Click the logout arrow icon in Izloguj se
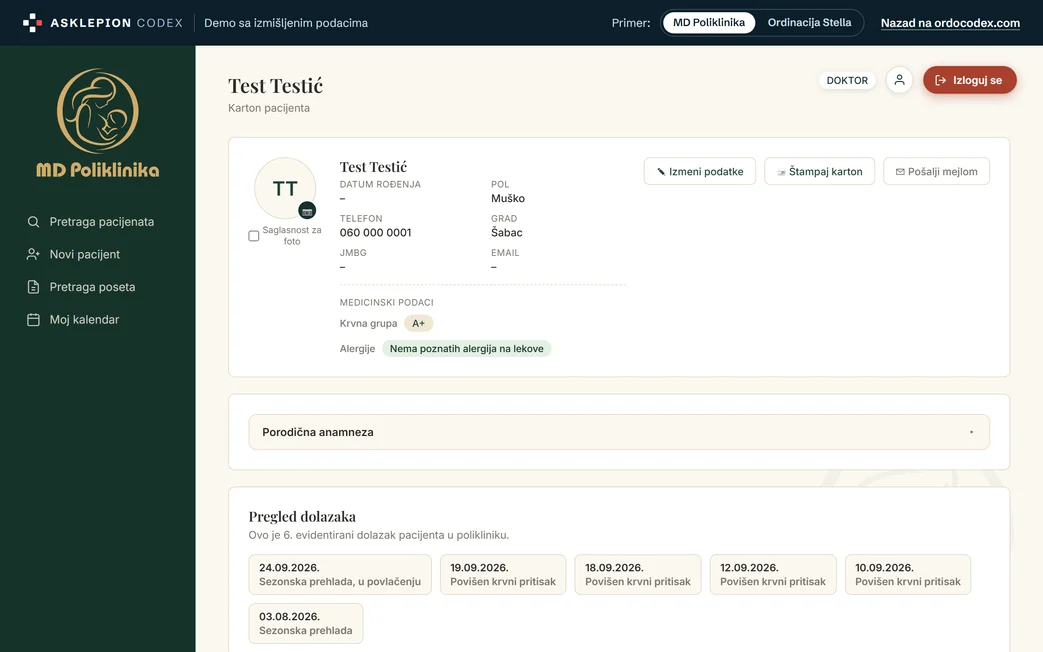This screenshot has width=1043, height=652. pos(941,81)
